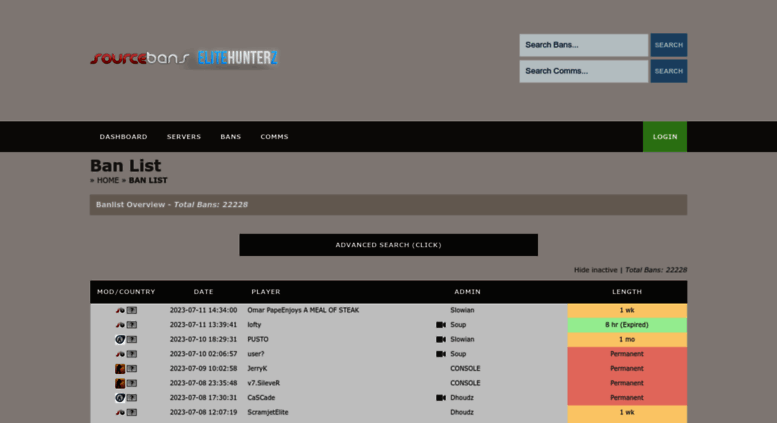Click the 1 wk length cell for ScramjetElite
Image resolution: width=777 pixels, height=423 pixels.
(x=627, y=412)
